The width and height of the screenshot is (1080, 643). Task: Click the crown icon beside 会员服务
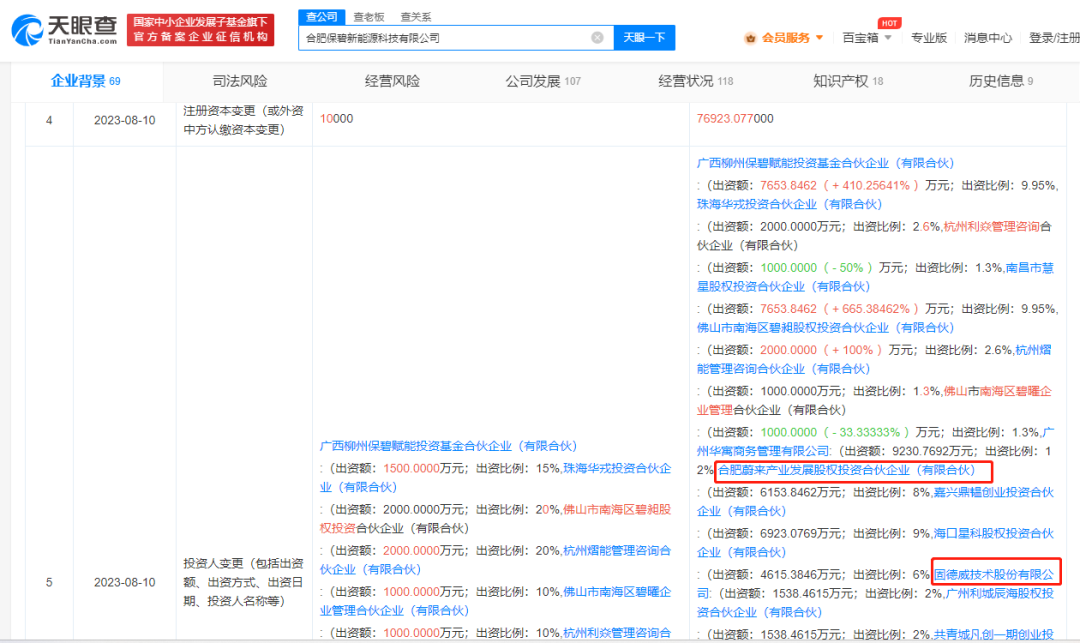coord(750,38)
